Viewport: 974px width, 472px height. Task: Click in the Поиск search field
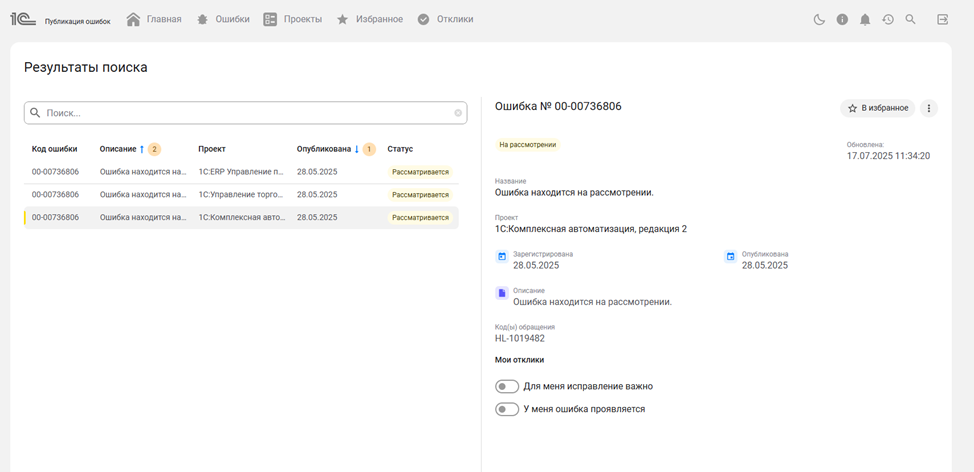(245, 113)
